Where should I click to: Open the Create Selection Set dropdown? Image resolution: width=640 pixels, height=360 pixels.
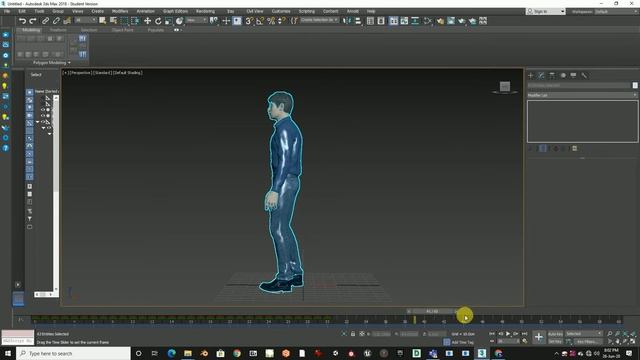point(319,20)
